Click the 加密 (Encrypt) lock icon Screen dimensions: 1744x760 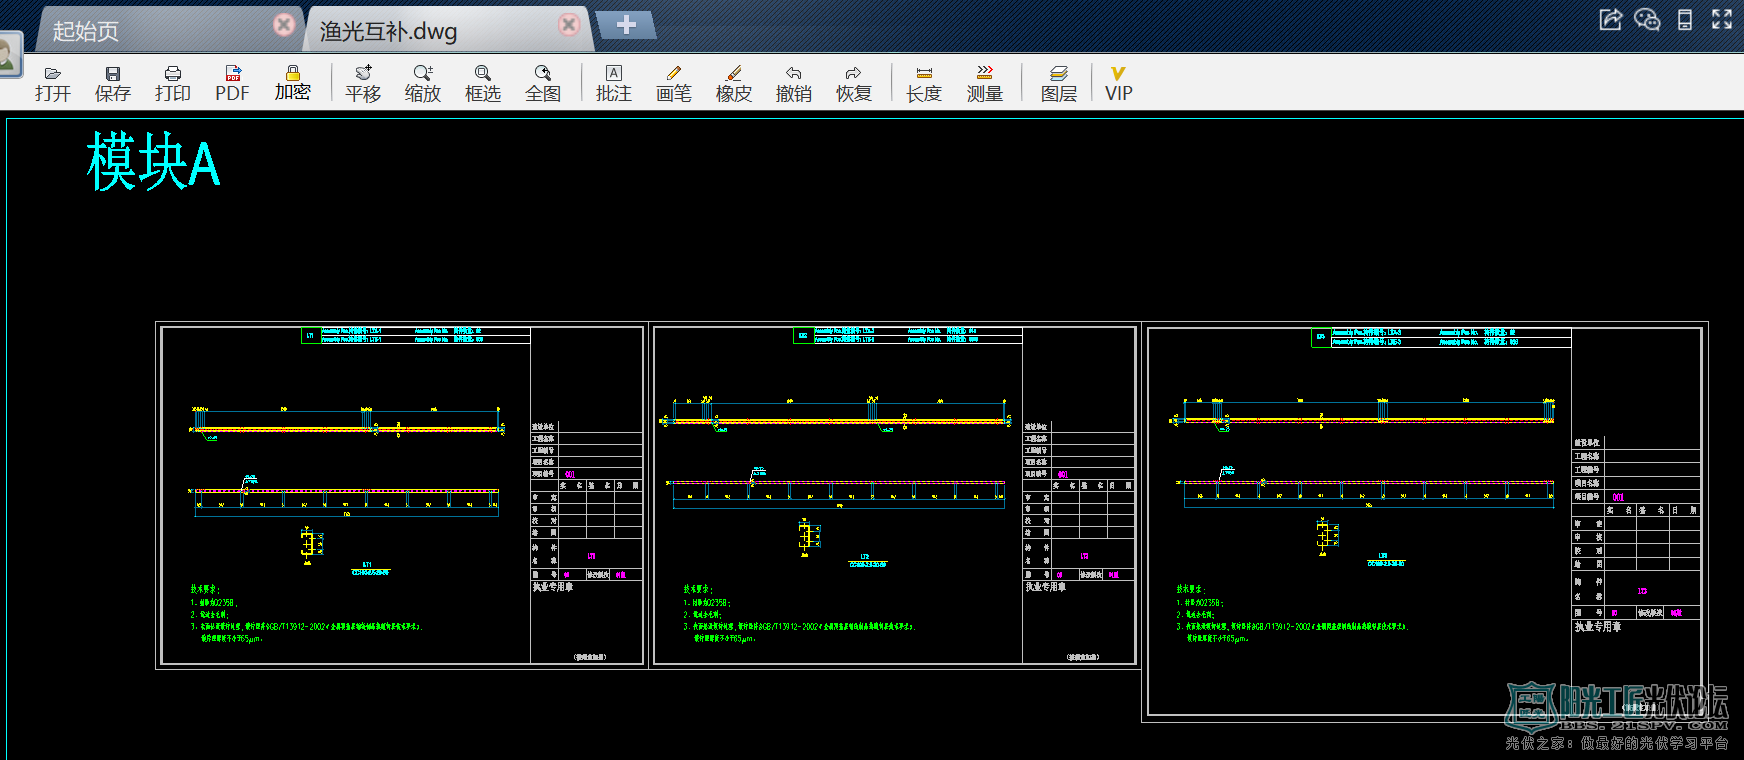pos(293,84)
